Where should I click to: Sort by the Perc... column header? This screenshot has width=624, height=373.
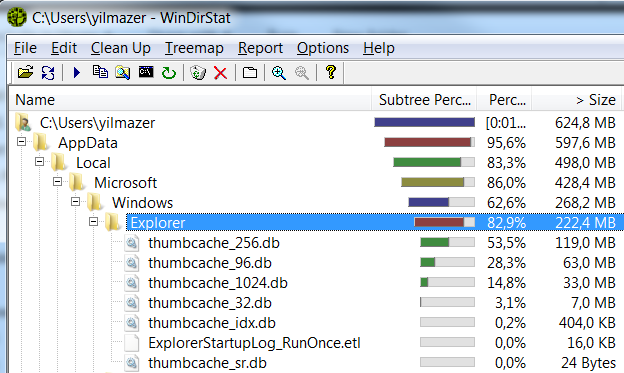(x=505, y=100)
